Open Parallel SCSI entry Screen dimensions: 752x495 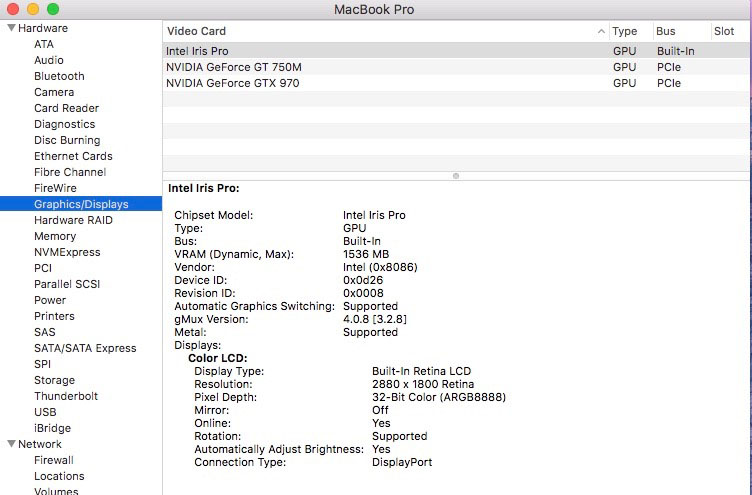pos(67,284)
